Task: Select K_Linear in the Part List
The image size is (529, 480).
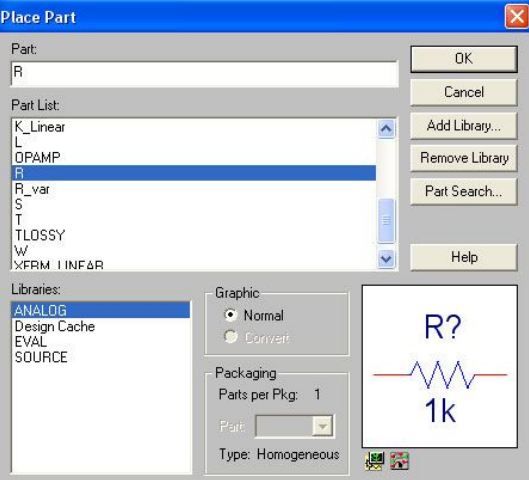Action: click(x=194, y=127)
